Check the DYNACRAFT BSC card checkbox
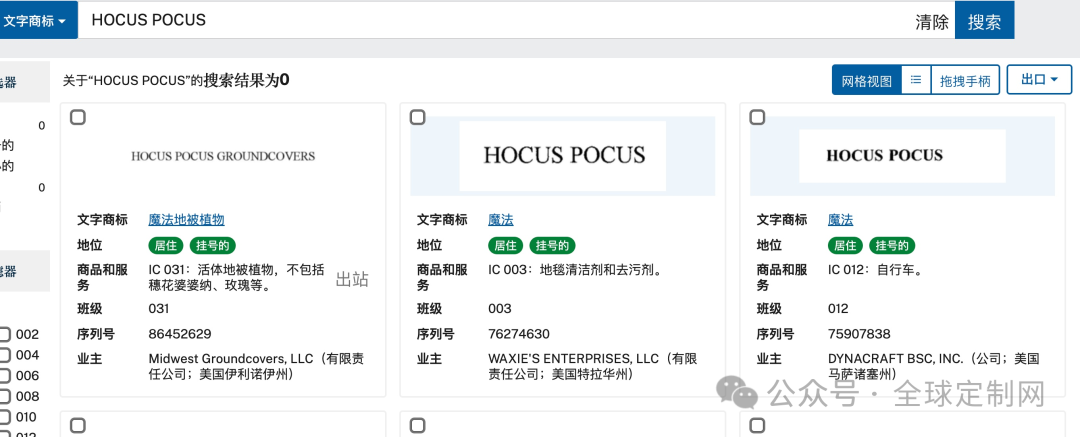1080x437 pixels. [757, 117]
